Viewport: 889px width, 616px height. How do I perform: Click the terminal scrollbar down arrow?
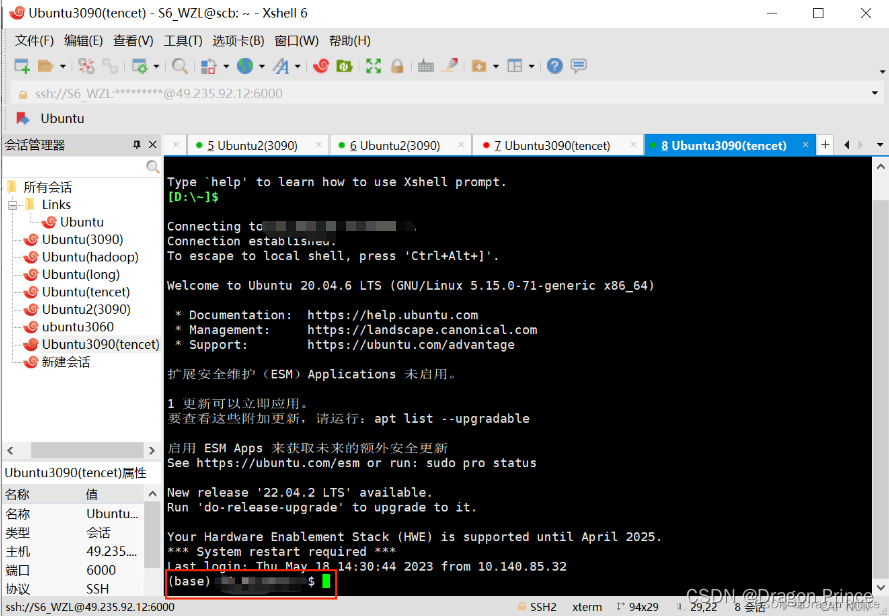click(x=880, y=588)
